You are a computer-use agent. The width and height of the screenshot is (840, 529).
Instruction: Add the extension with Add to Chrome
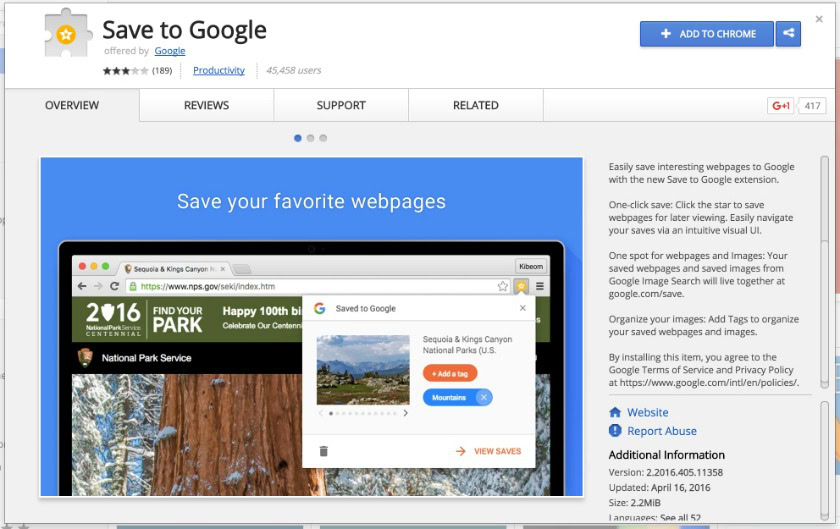[707, 34]
